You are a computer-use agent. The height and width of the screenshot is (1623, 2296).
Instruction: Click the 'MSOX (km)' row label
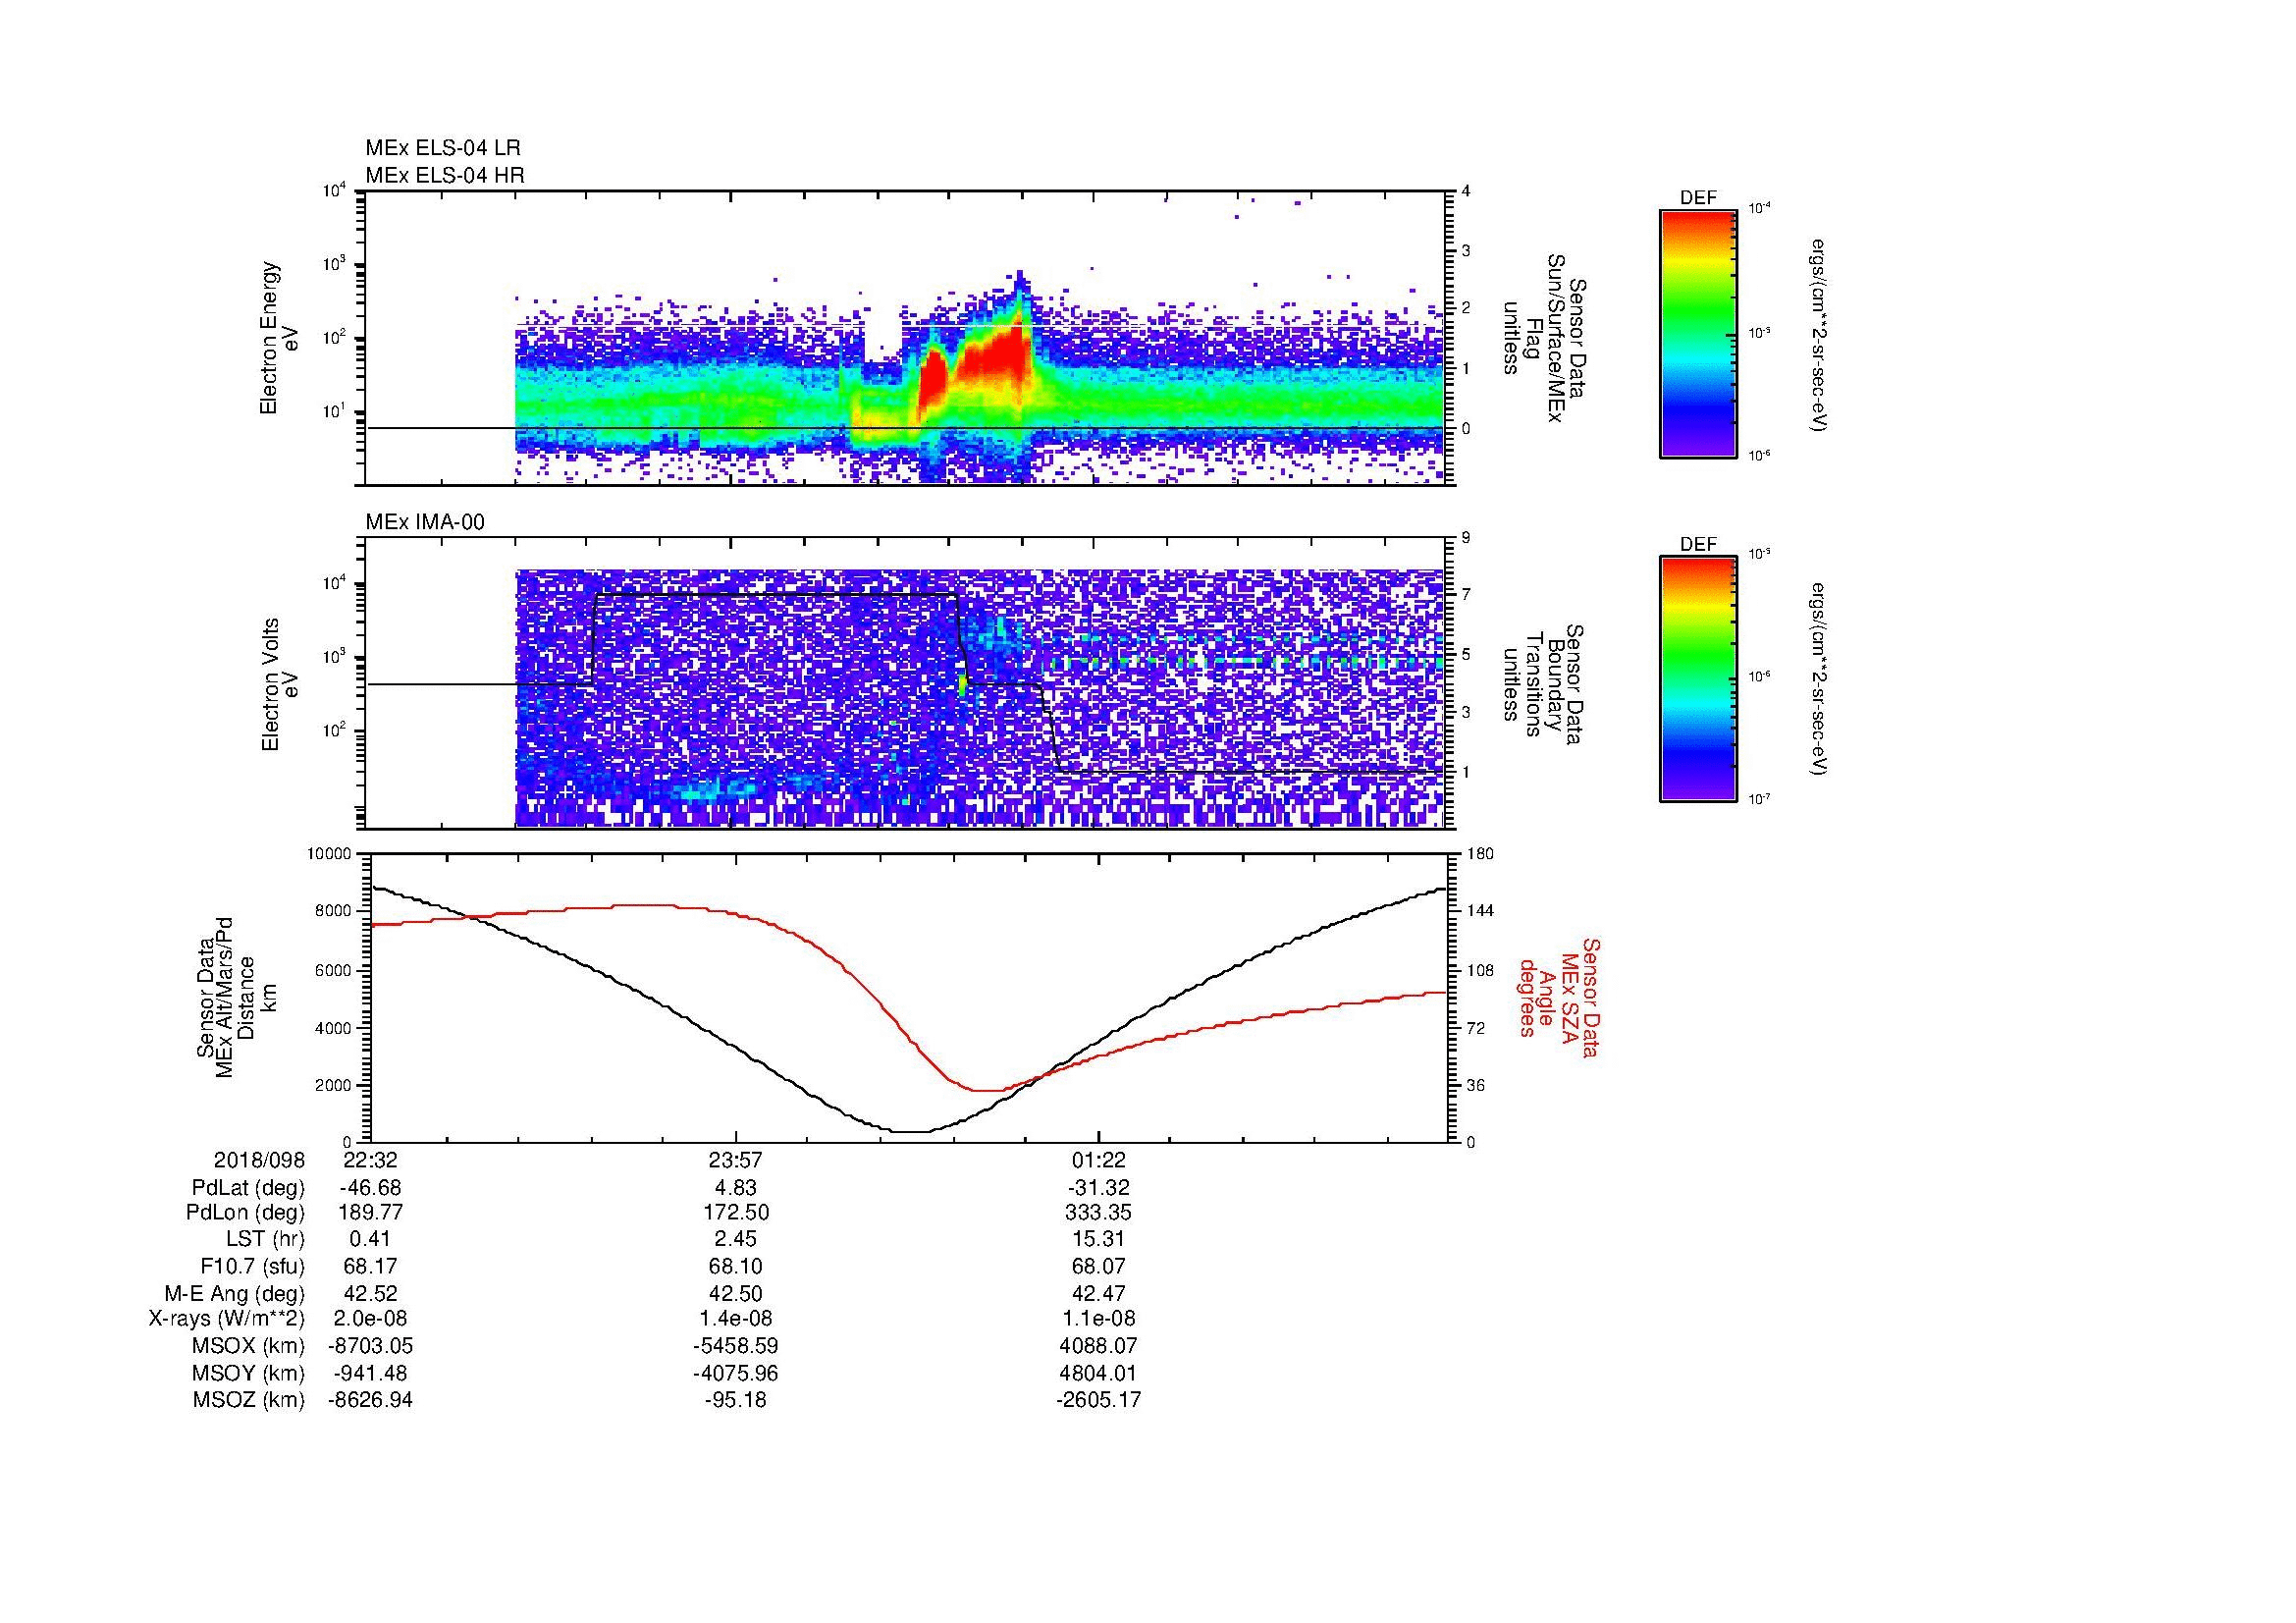(x=248, y=1346)
